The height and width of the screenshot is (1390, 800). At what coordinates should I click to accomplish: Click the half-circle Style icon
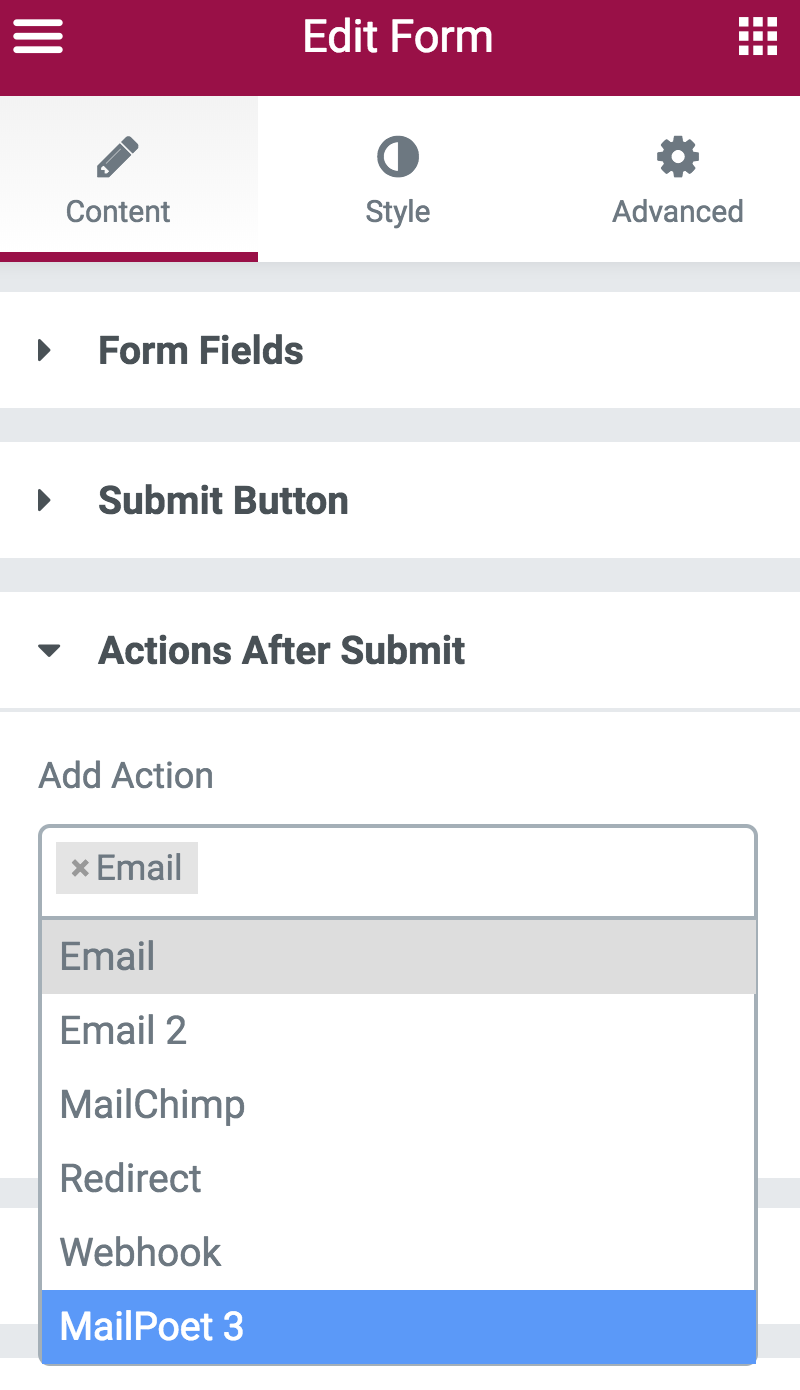click(x=397, y=158)
